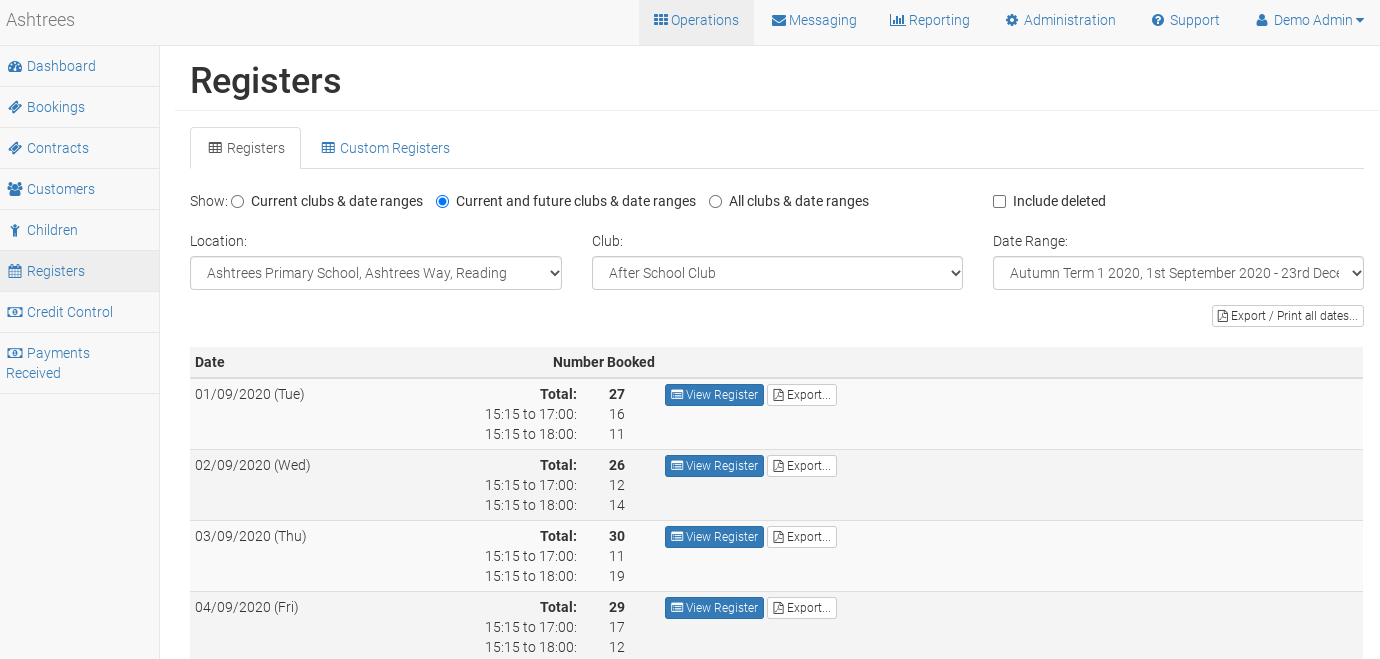Select 'All clubs & date ranges' option

pyautogui.click(x=716, y=202)
